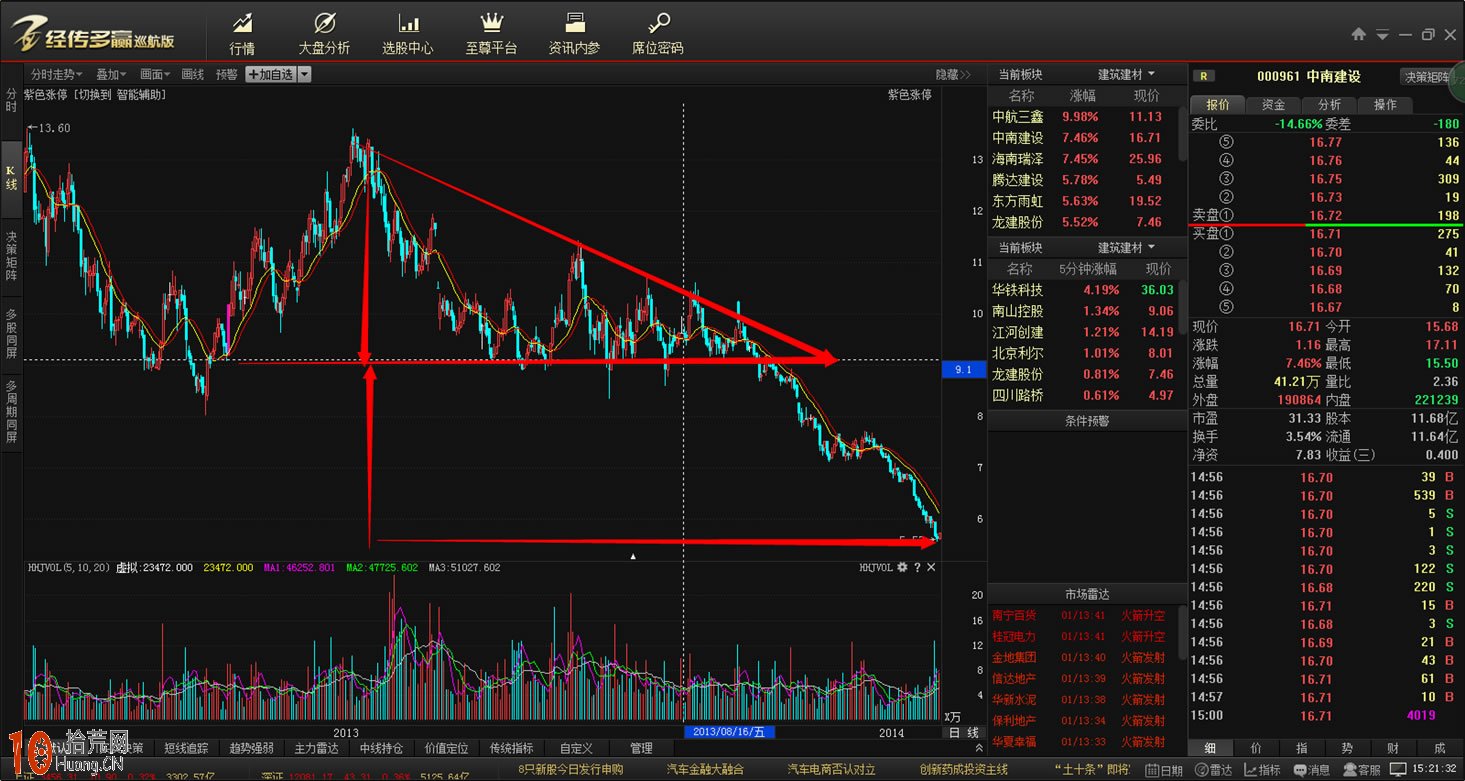The width and height of the screenshot is (1465, 781).
Task: Open the top 建筑建材 sector dropdown
Action: pyautogui.click(x=1126, y=74)
